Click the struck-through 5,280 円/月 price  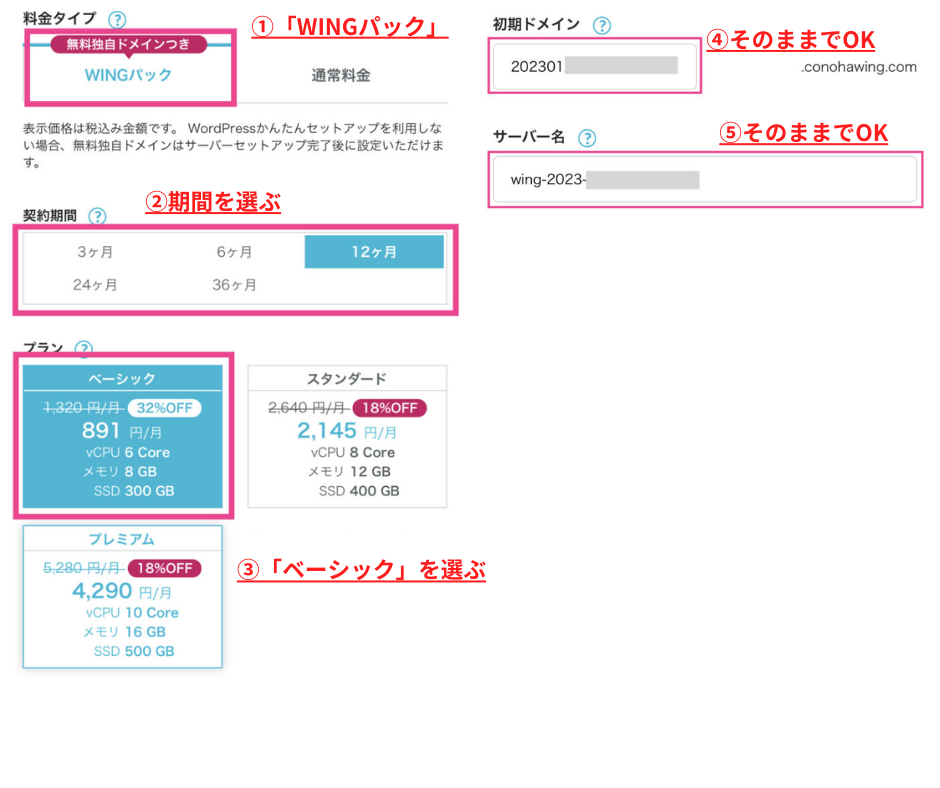coord(84,569)
